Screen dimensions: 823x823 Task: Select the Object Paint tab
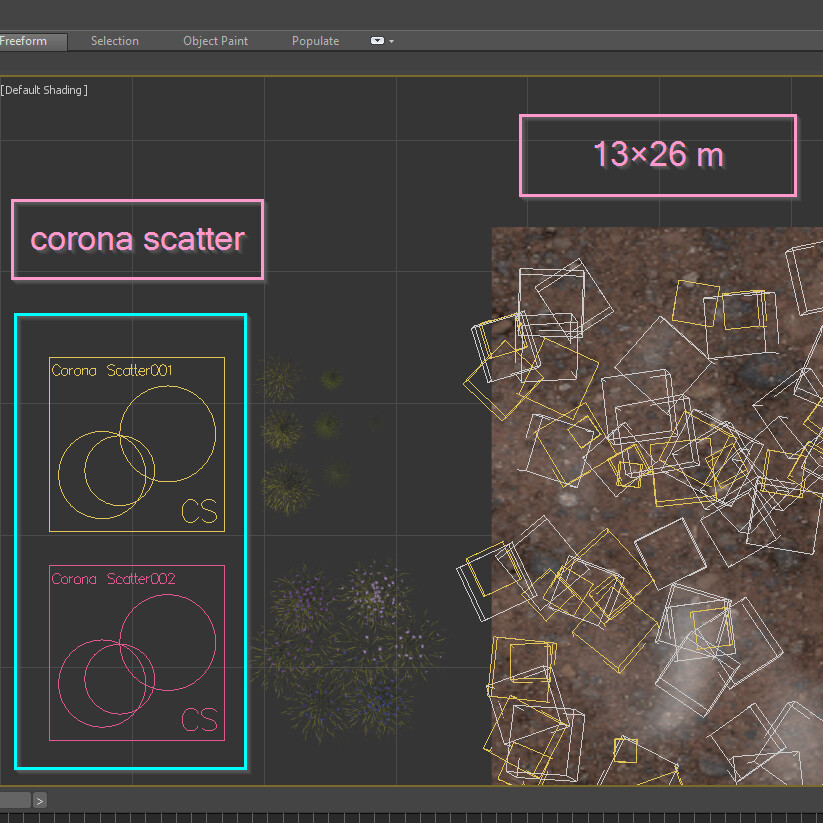coord(215,41)
